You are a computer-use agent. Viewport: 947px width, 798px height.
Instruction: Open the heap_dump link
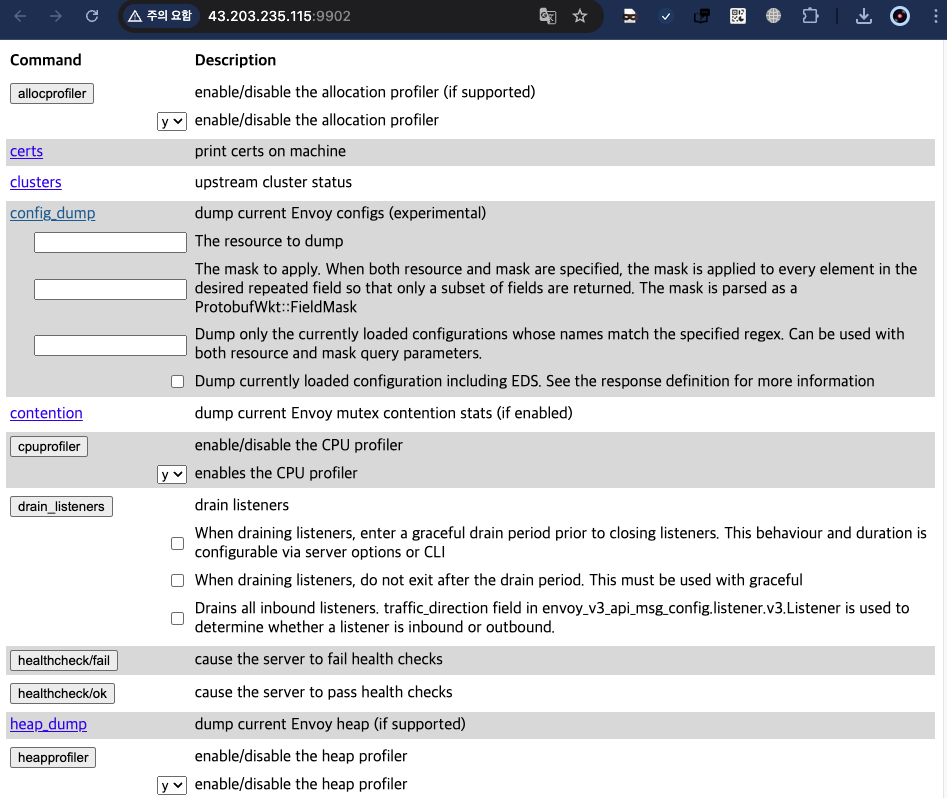[x=48, y=724]
